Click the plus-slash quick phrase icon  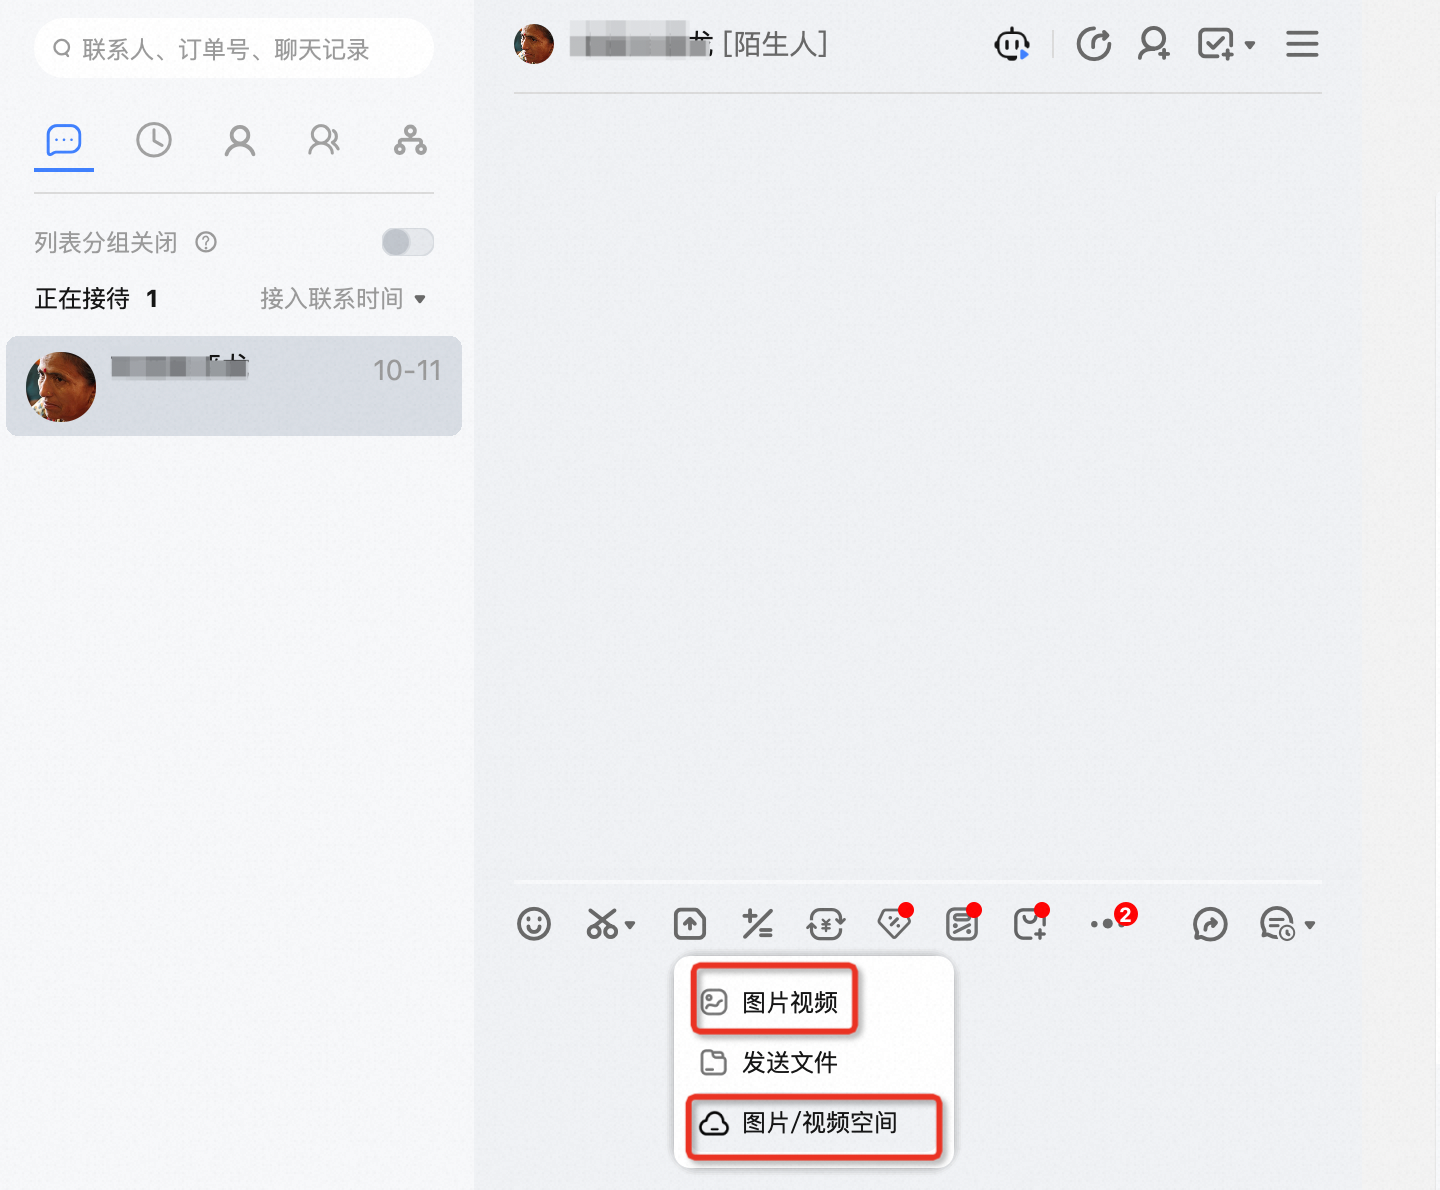pyautogui.click(x=758, y=924)
